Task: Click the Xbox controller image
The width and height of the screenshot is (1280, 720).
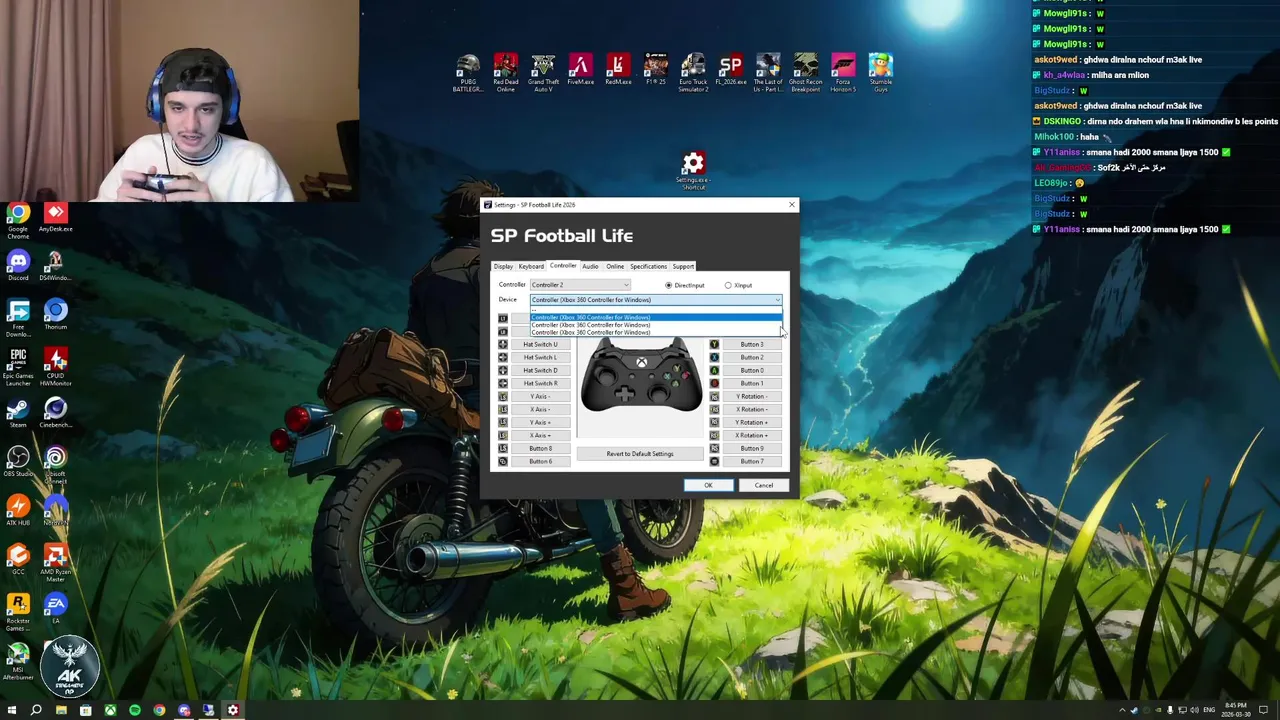Action: click(x=641, y=374)
